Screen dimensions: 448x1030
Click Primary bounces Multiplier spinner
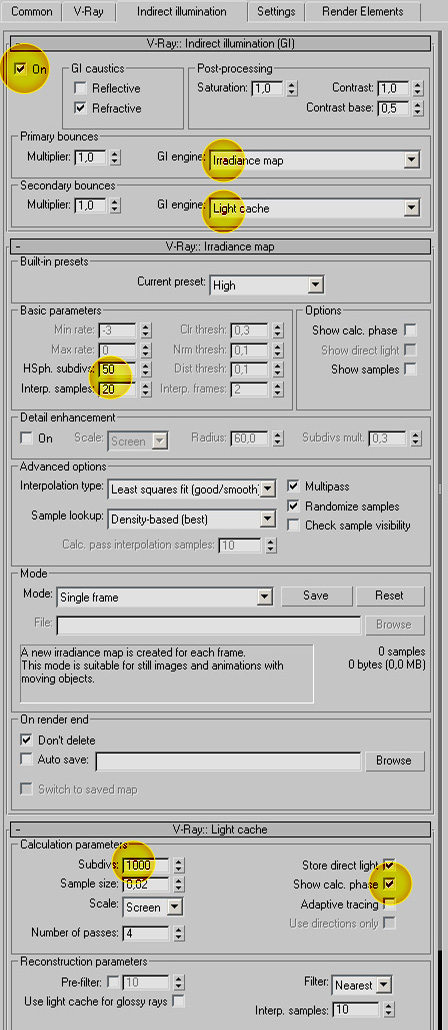[115, 158]
